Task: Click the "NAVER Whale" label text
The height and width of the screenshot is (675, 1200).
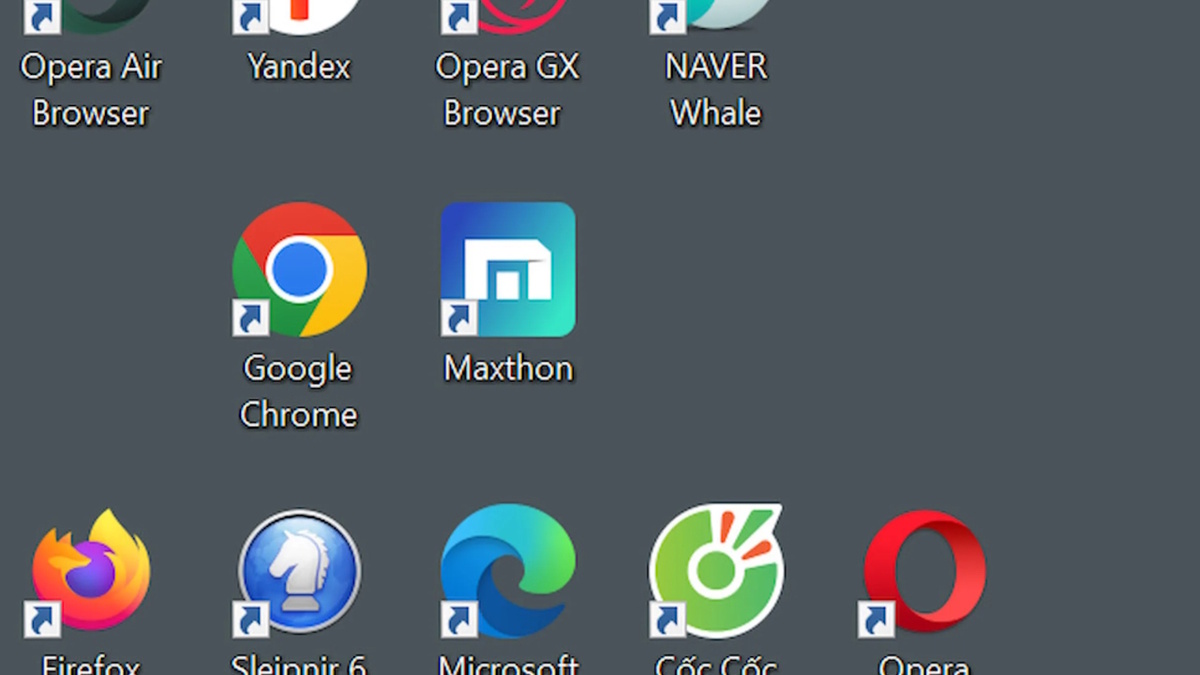Action: click(716, 90)
